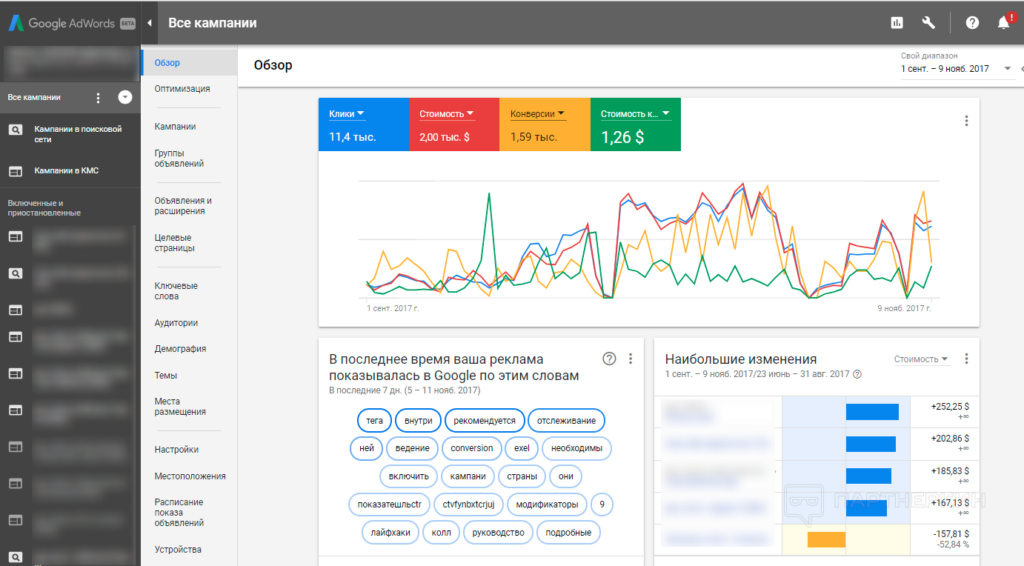1024x566 pixels.
Task: Collapse the left sidebar with arrow
Action: [x=149, y=22]
